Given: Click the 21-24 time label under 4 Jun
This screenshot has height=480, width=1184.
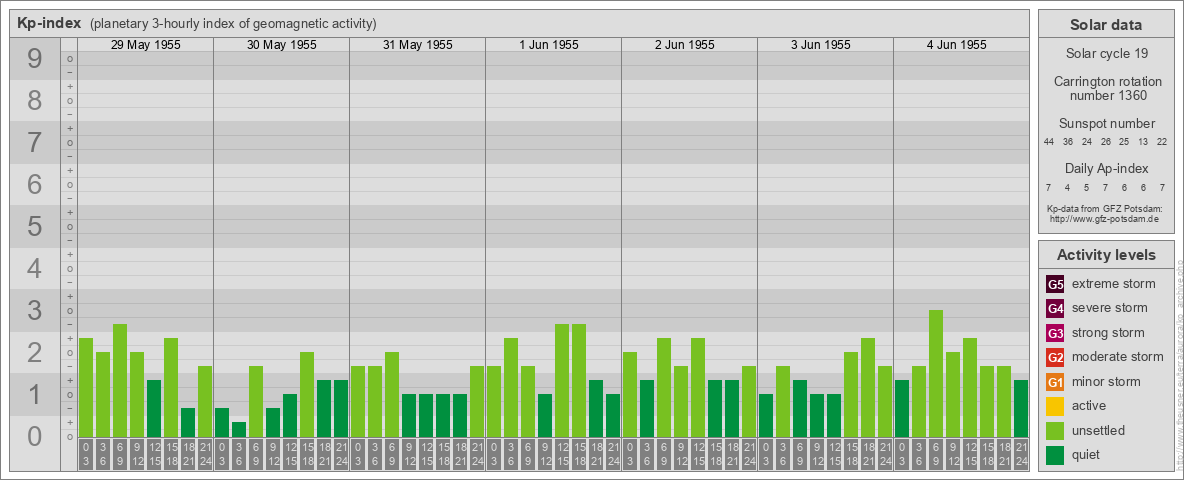Looking at the screenshot, I should tap(1021, 454).
